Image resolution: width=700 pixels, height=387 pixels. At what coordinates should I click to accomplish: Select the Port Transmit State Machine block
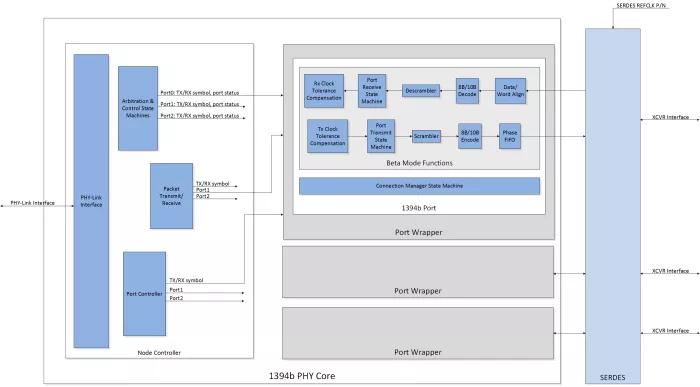[x=381, y=136]
